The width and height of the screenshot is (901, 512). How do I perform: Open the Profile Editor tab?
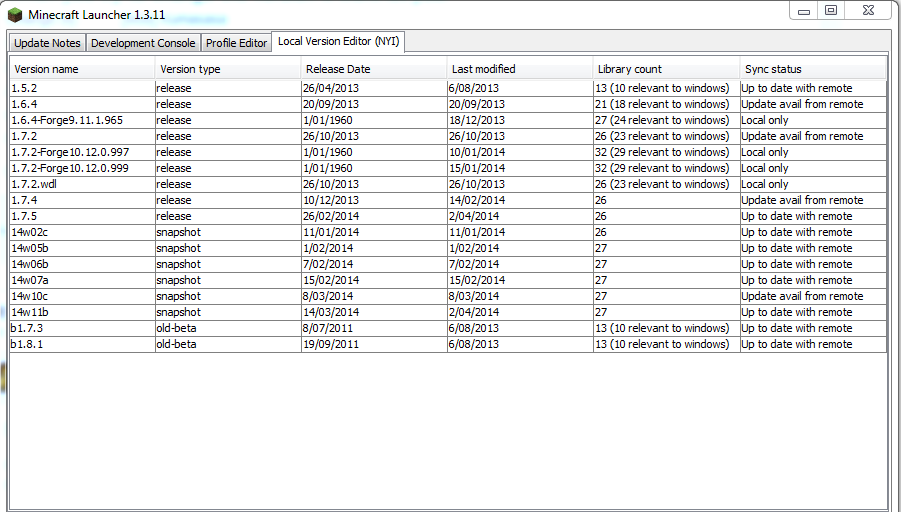[236, 43]
